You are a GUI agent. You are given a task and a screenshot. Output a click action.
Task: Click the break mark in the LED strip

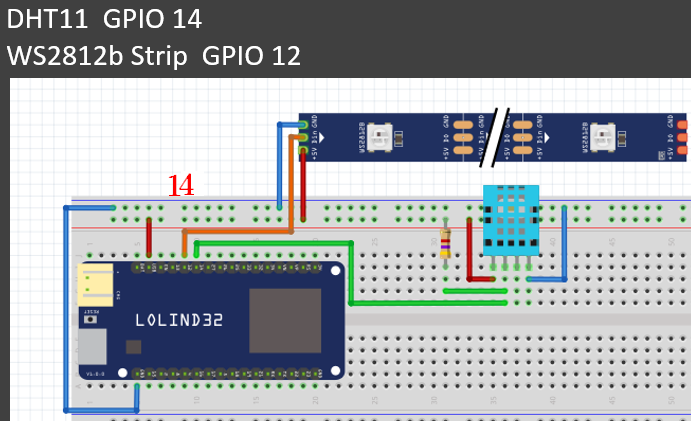tap(494, 136)
